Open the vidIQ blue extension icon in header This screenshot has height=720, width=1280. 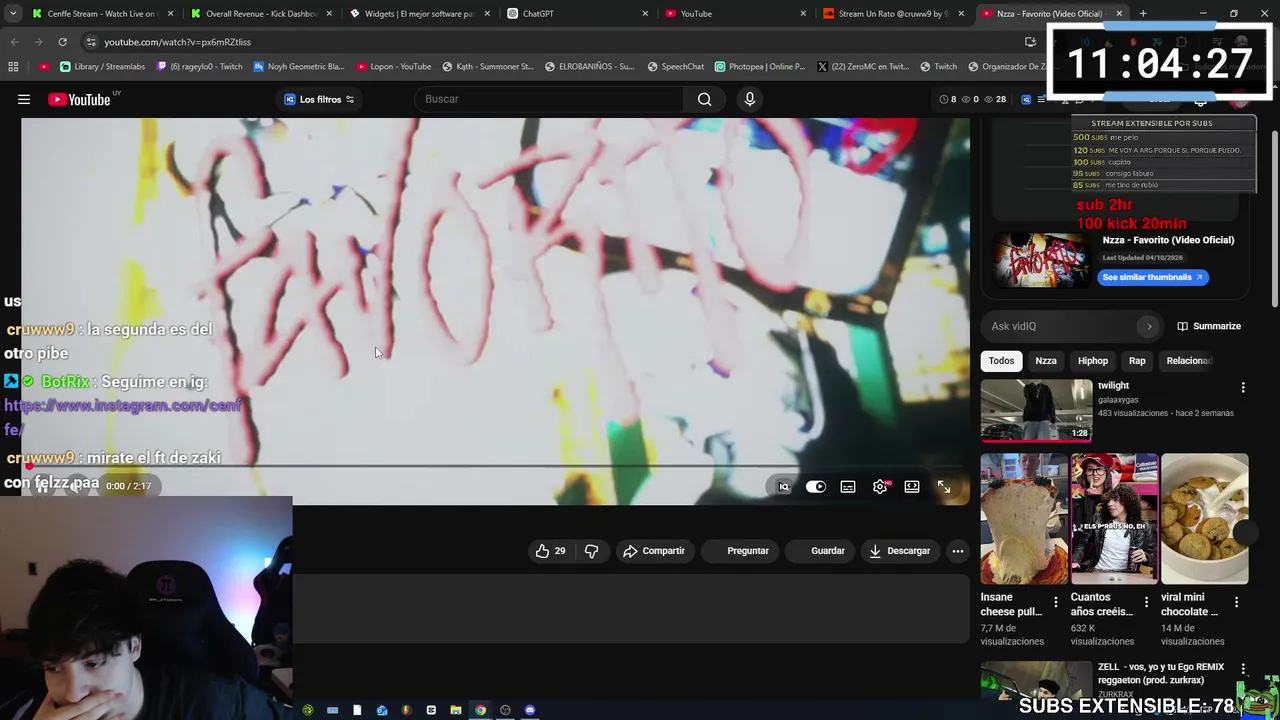1026,99
